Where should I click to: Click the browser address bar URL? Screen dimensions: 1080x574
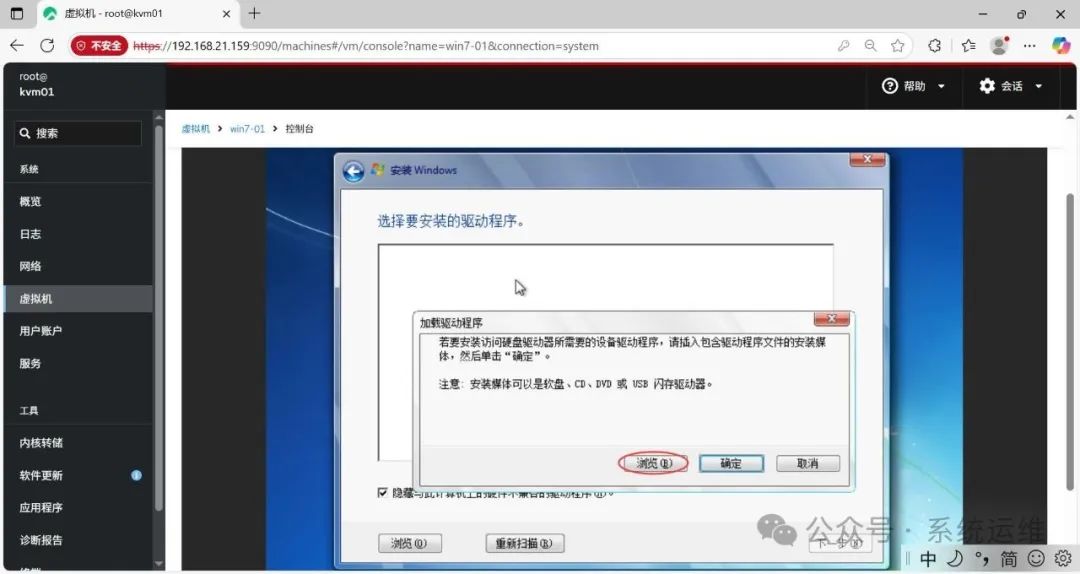(366, 46)
